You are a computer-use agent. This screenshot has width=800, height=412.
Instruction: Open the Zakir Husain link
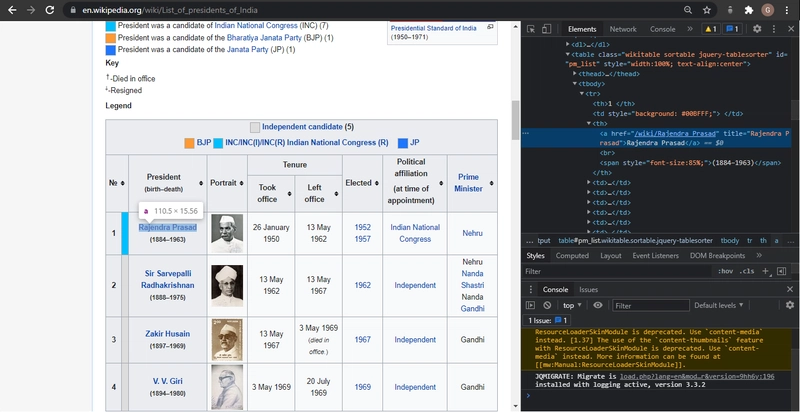[x=167, y=333]
